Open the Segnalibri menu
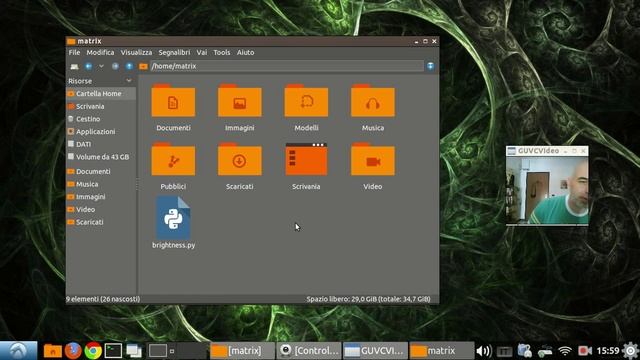640x360 pixels. [x=174, y=52]
